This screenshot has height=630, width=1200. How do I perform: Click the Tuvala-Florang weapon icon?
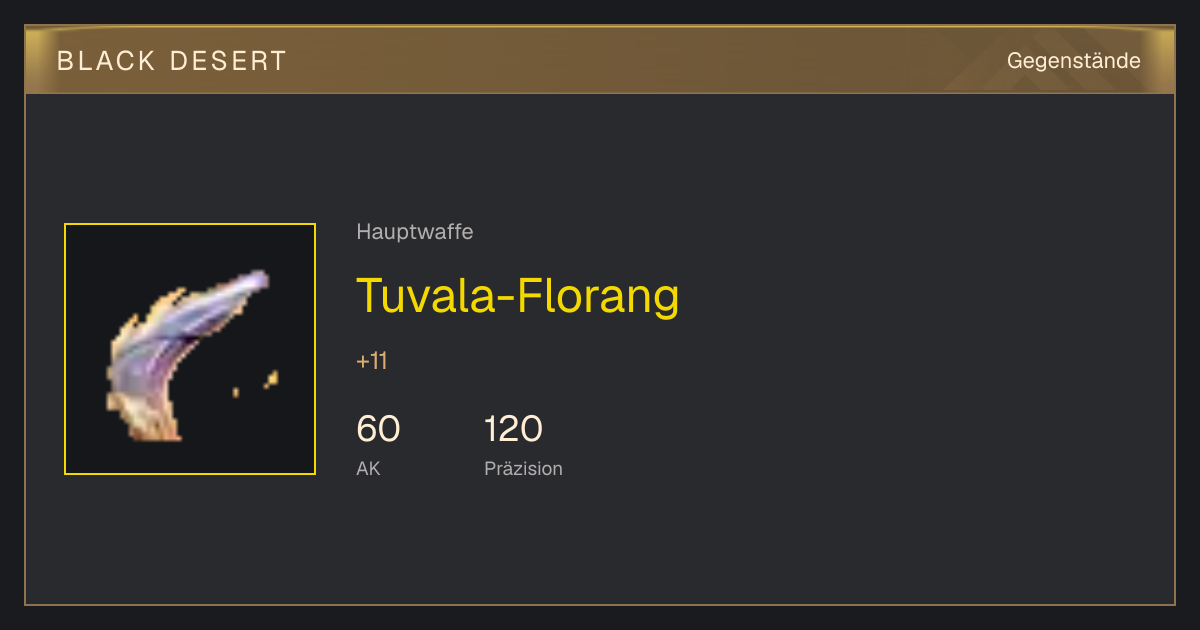pyautogui.click(x=188, y=355)
